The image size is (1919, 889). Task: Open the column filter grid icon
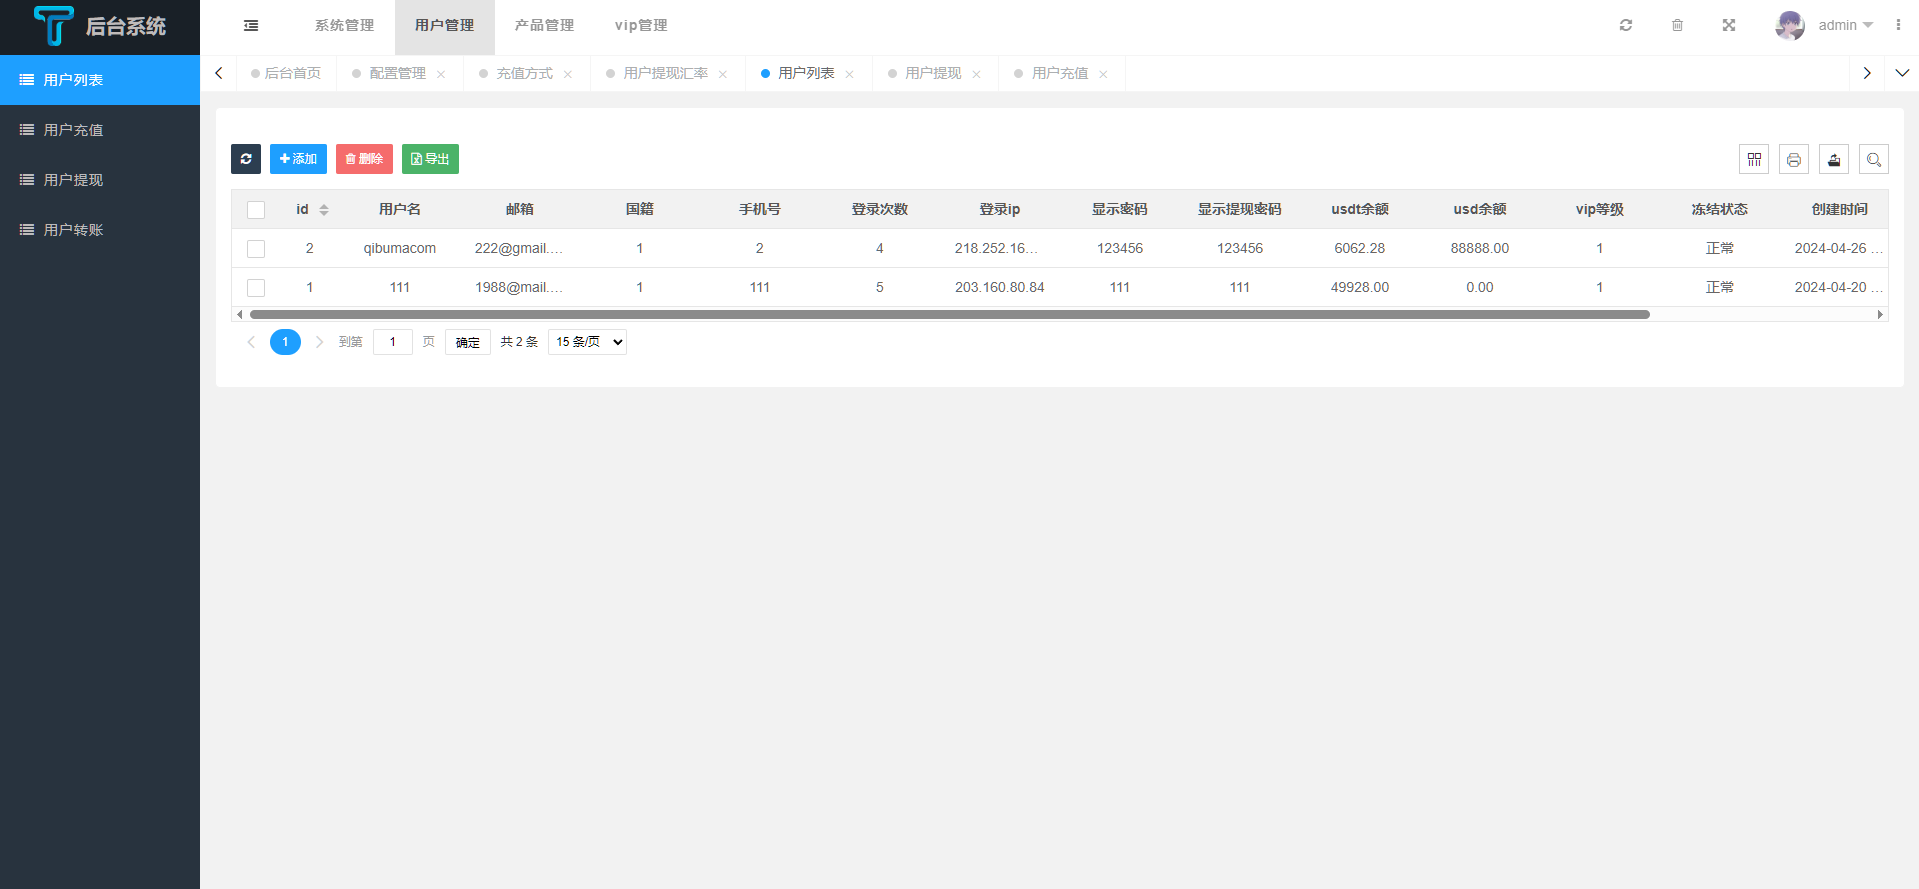tap(1754, 159)
